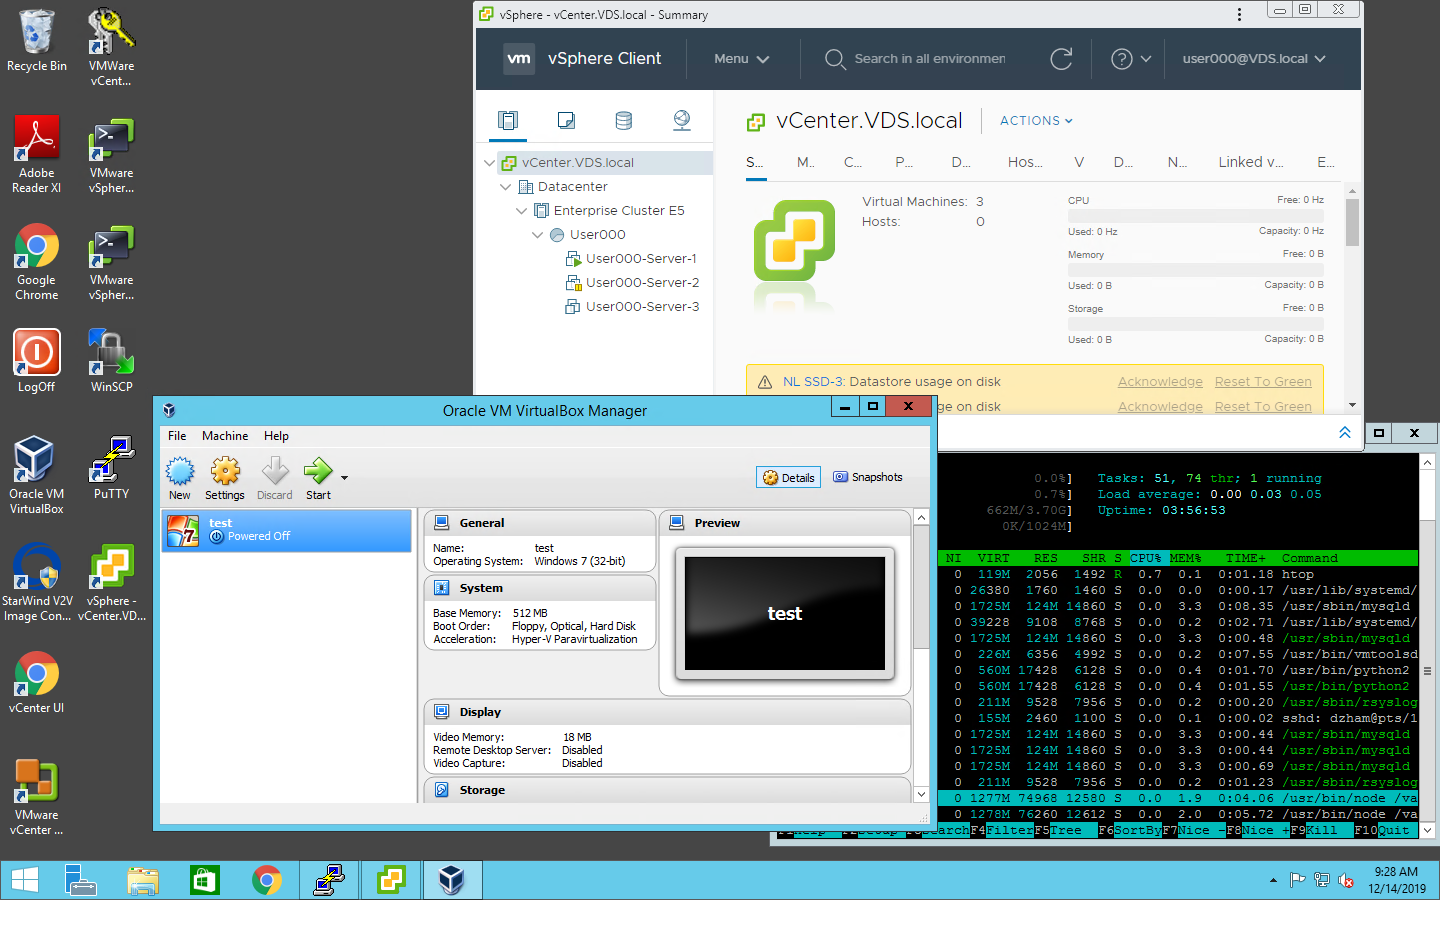Switch to Chrome on taskbar

click(267, 880)
